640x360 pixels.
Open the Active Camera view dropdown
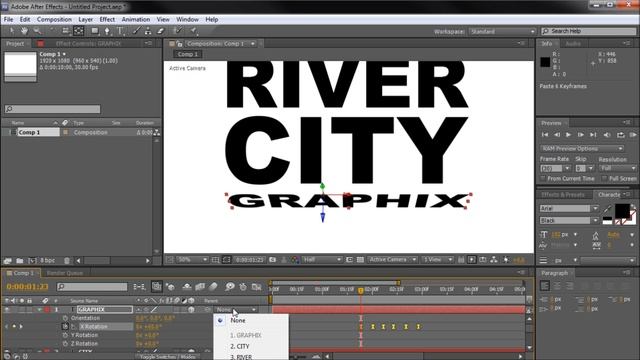pos(392,260)
